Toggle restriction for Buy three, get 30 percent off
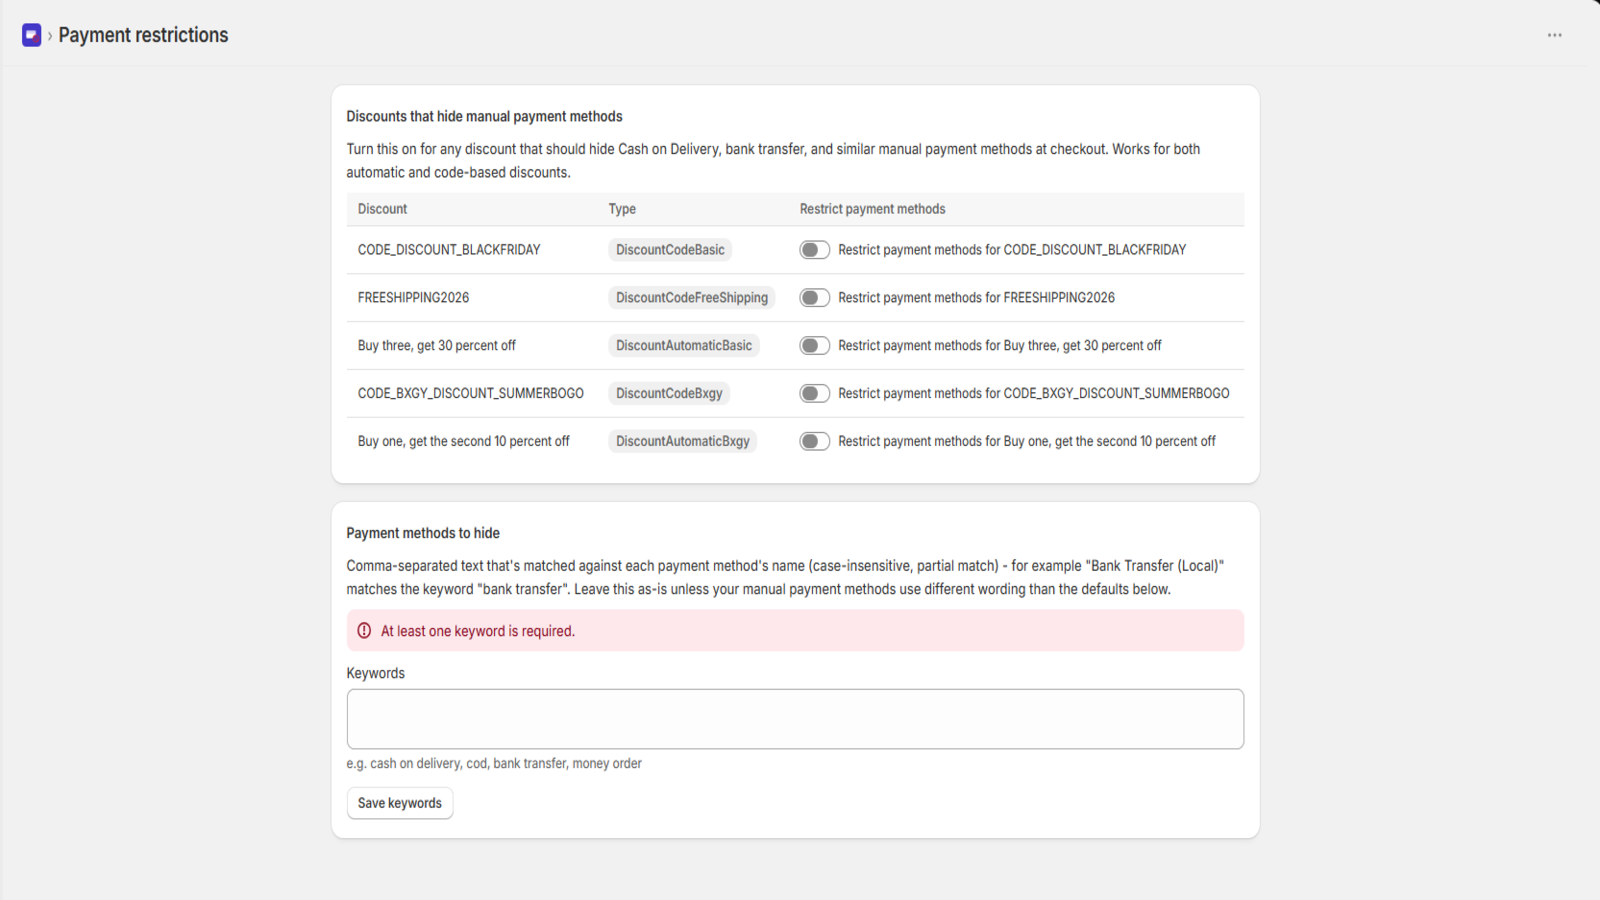The height and width of the screenshot is (900, 1600). point(814,346)
